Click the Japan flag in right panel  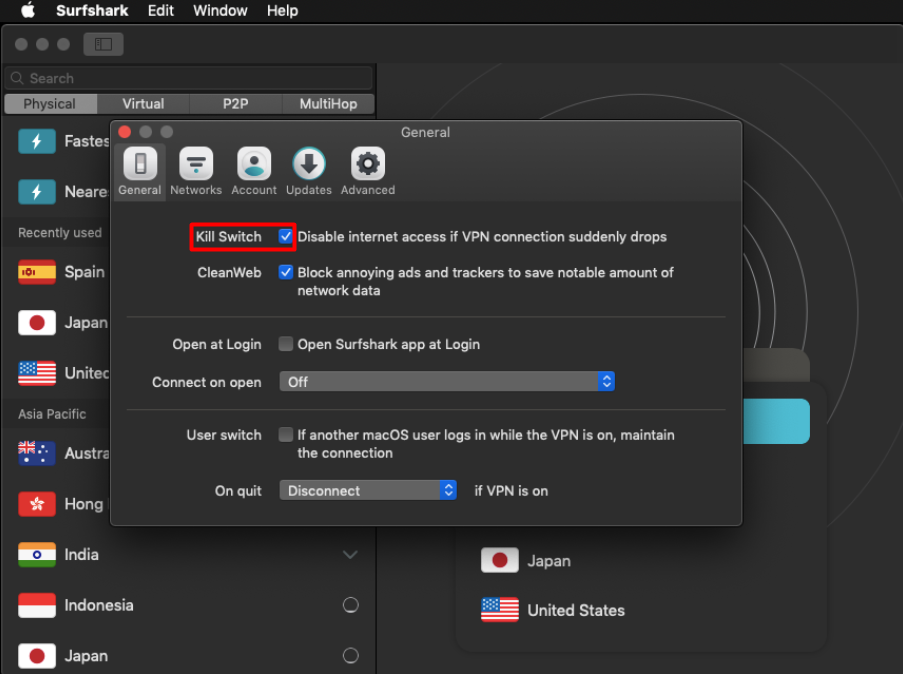[x=500, y=560]
